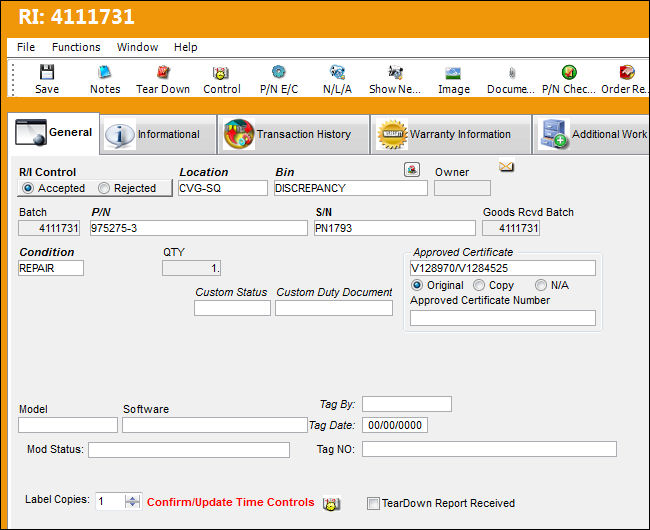Image resolution: width=650 pixels, height=530 pixels.
Task: Open the Warranty Information tab
Action: (x=451, y=134)
